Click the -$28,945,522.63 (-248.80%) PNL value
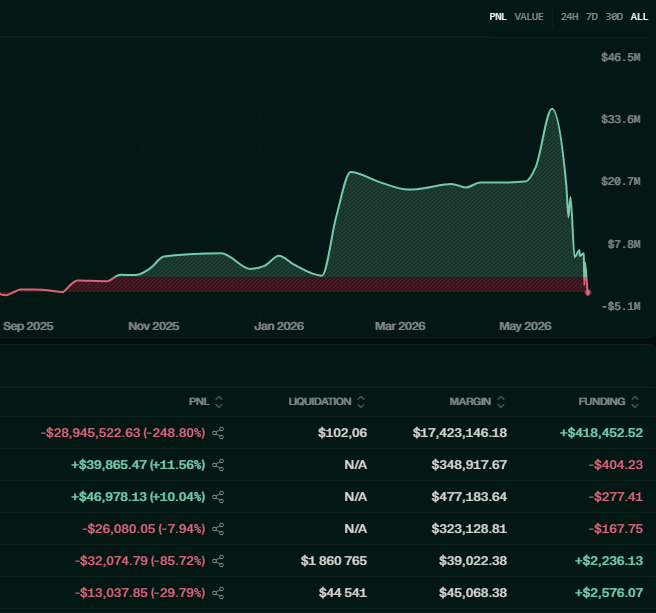 (123, 433)
